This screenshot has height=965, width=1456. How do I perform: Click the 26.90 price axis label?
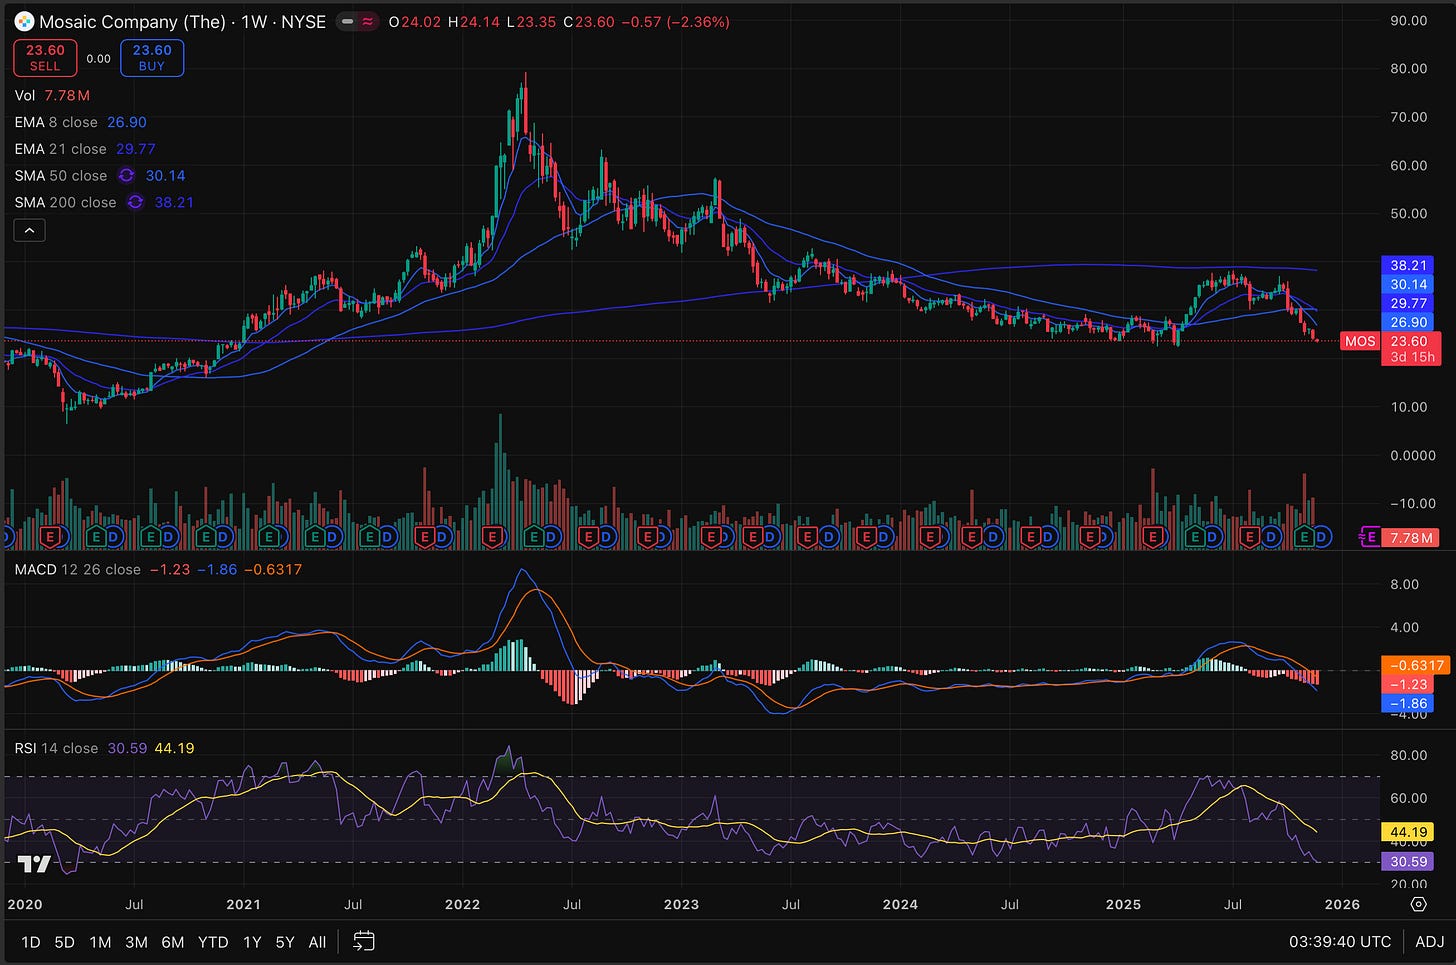click(x=1408, y=322)
